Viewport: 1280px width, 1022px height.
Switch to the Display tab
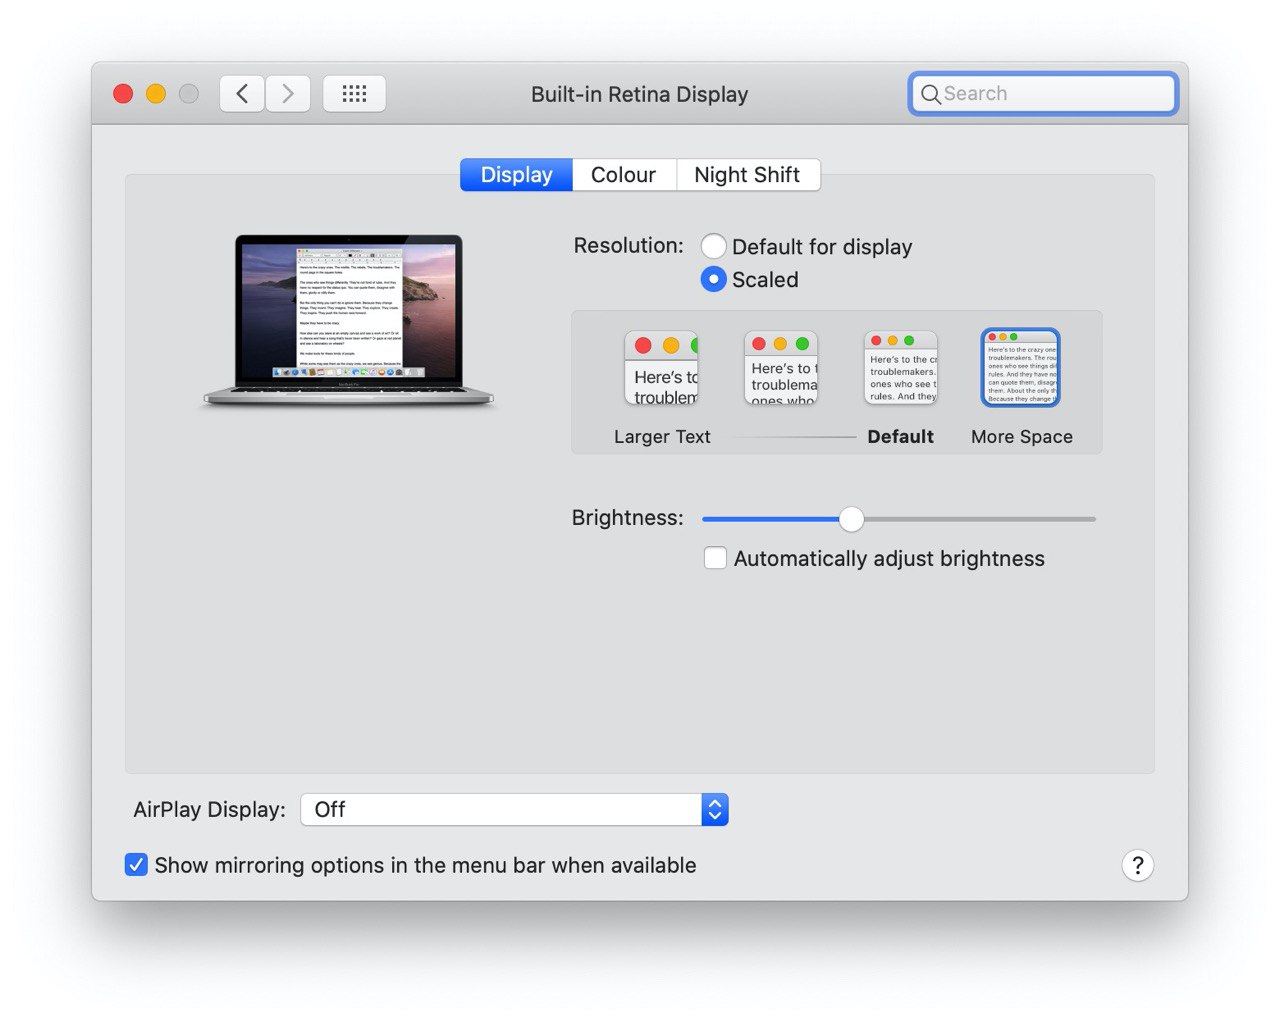516,175
